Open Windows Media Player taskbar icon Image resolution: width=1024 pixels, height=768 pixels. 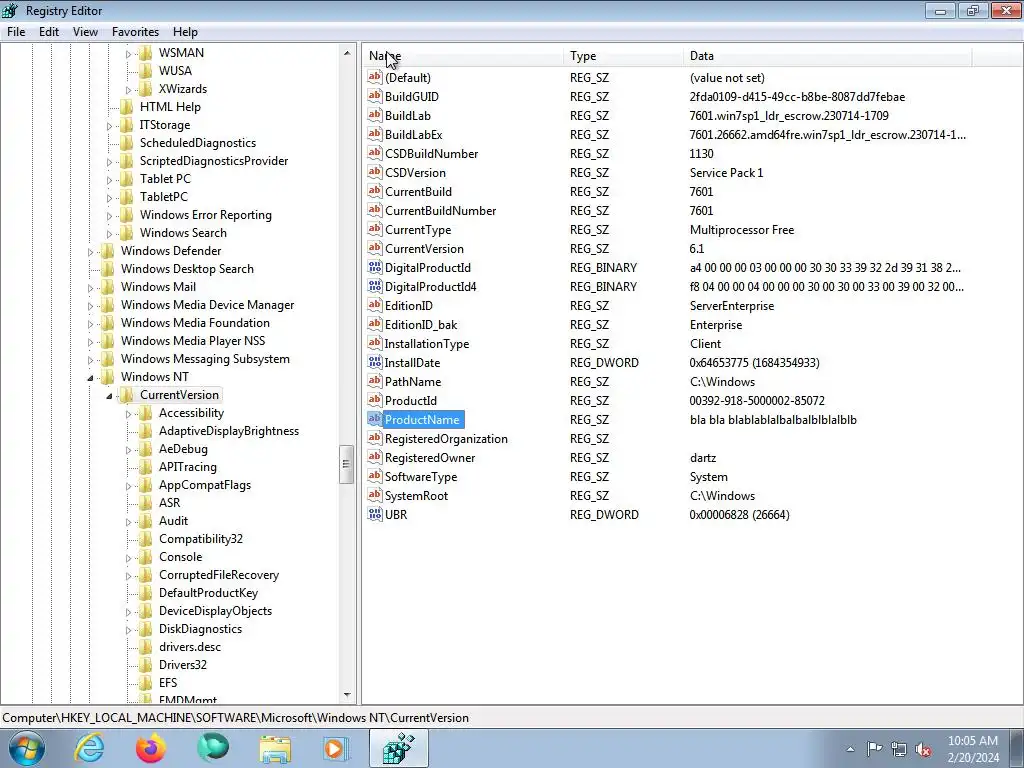(336, 748)
